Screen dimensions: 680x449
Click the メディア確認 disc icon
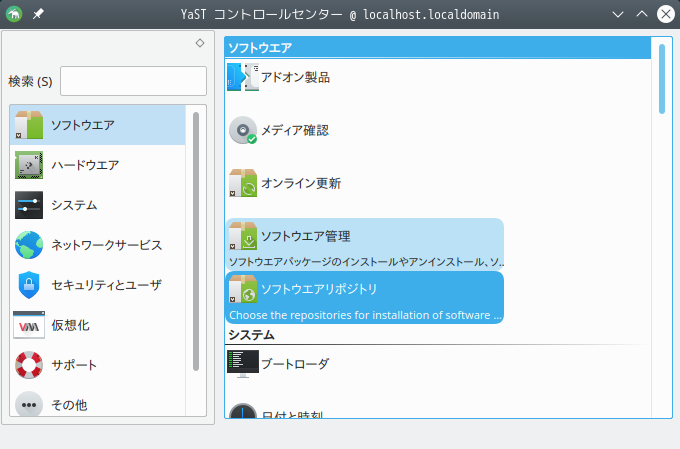point(243,130)
